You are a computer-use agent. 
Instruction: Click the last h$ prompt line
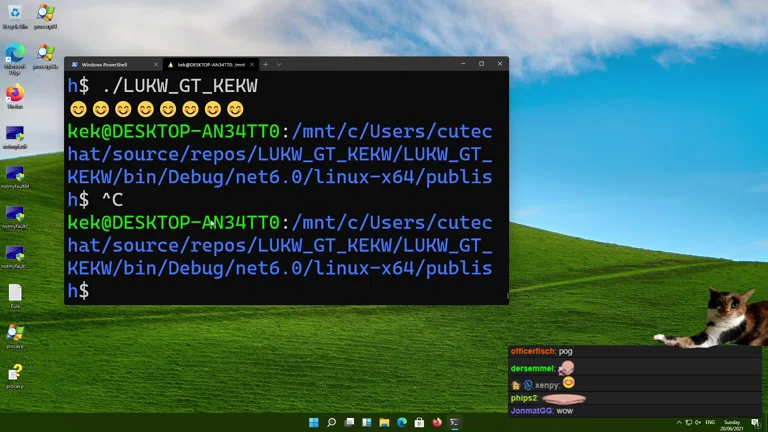[78, 291]
